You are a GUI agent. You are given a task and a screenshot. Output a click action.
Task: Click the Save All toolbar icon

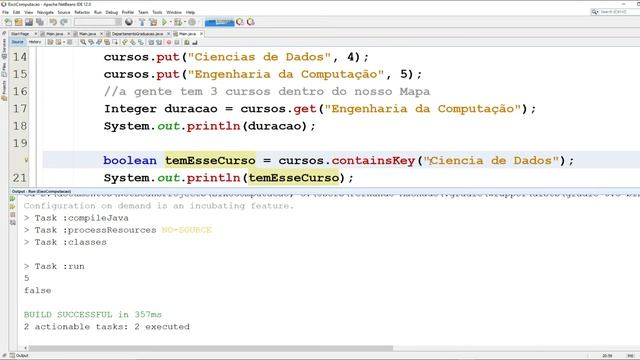click(x=40, y=22)
